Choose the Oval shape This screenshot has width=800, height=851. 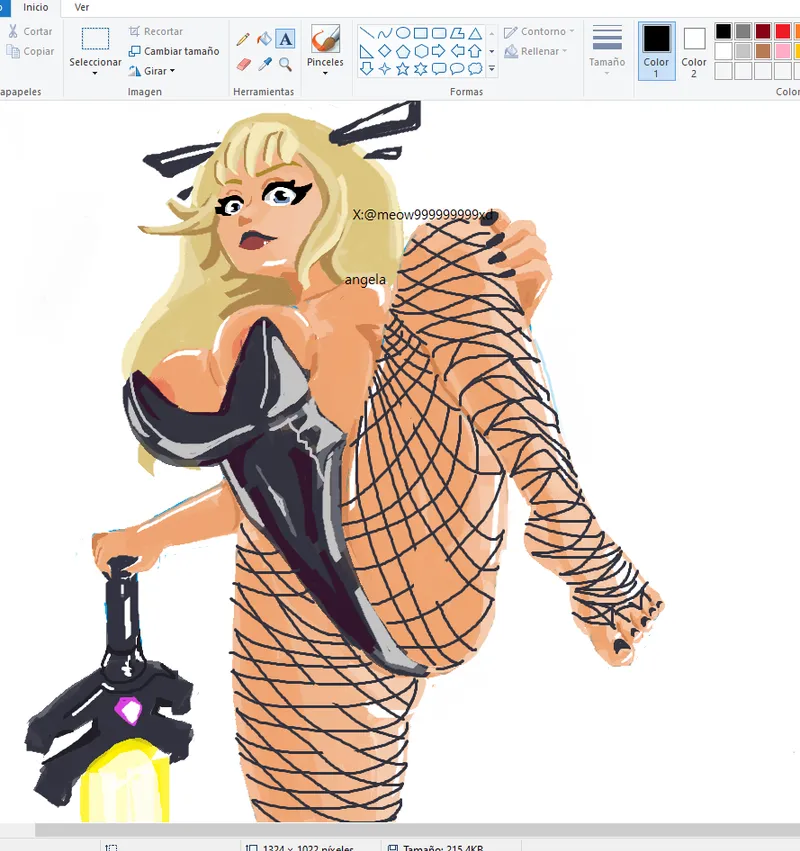[x=403, y=34]
